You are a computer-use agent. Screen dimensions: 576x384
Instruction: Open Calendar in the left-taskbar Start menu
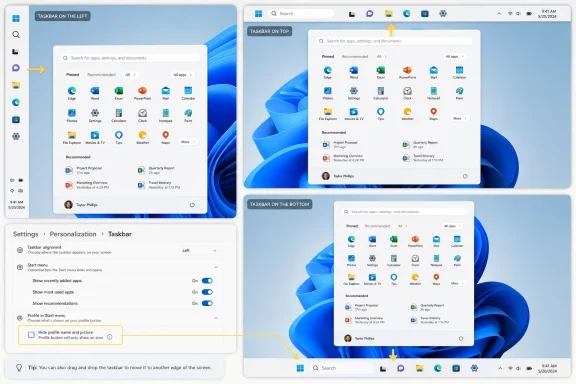click(x=188, y=93)
